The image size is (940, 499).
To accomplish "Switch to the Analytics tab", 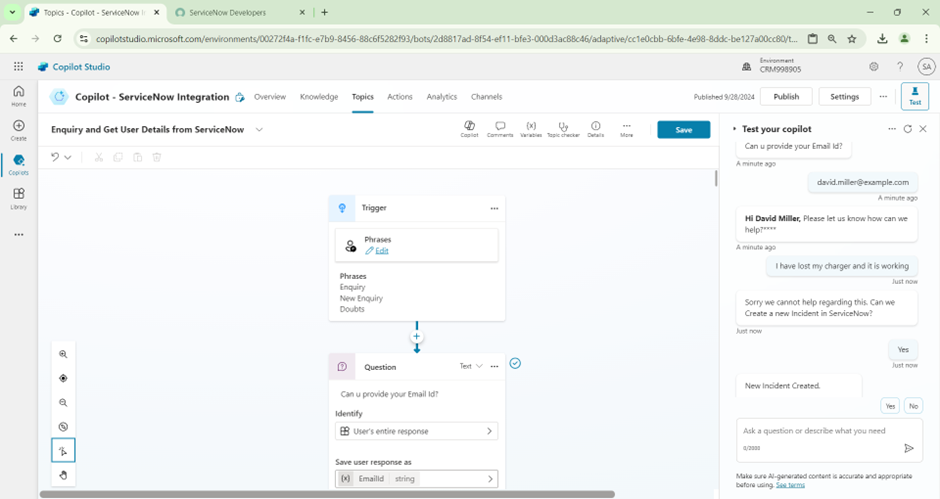I will (441, 97).
